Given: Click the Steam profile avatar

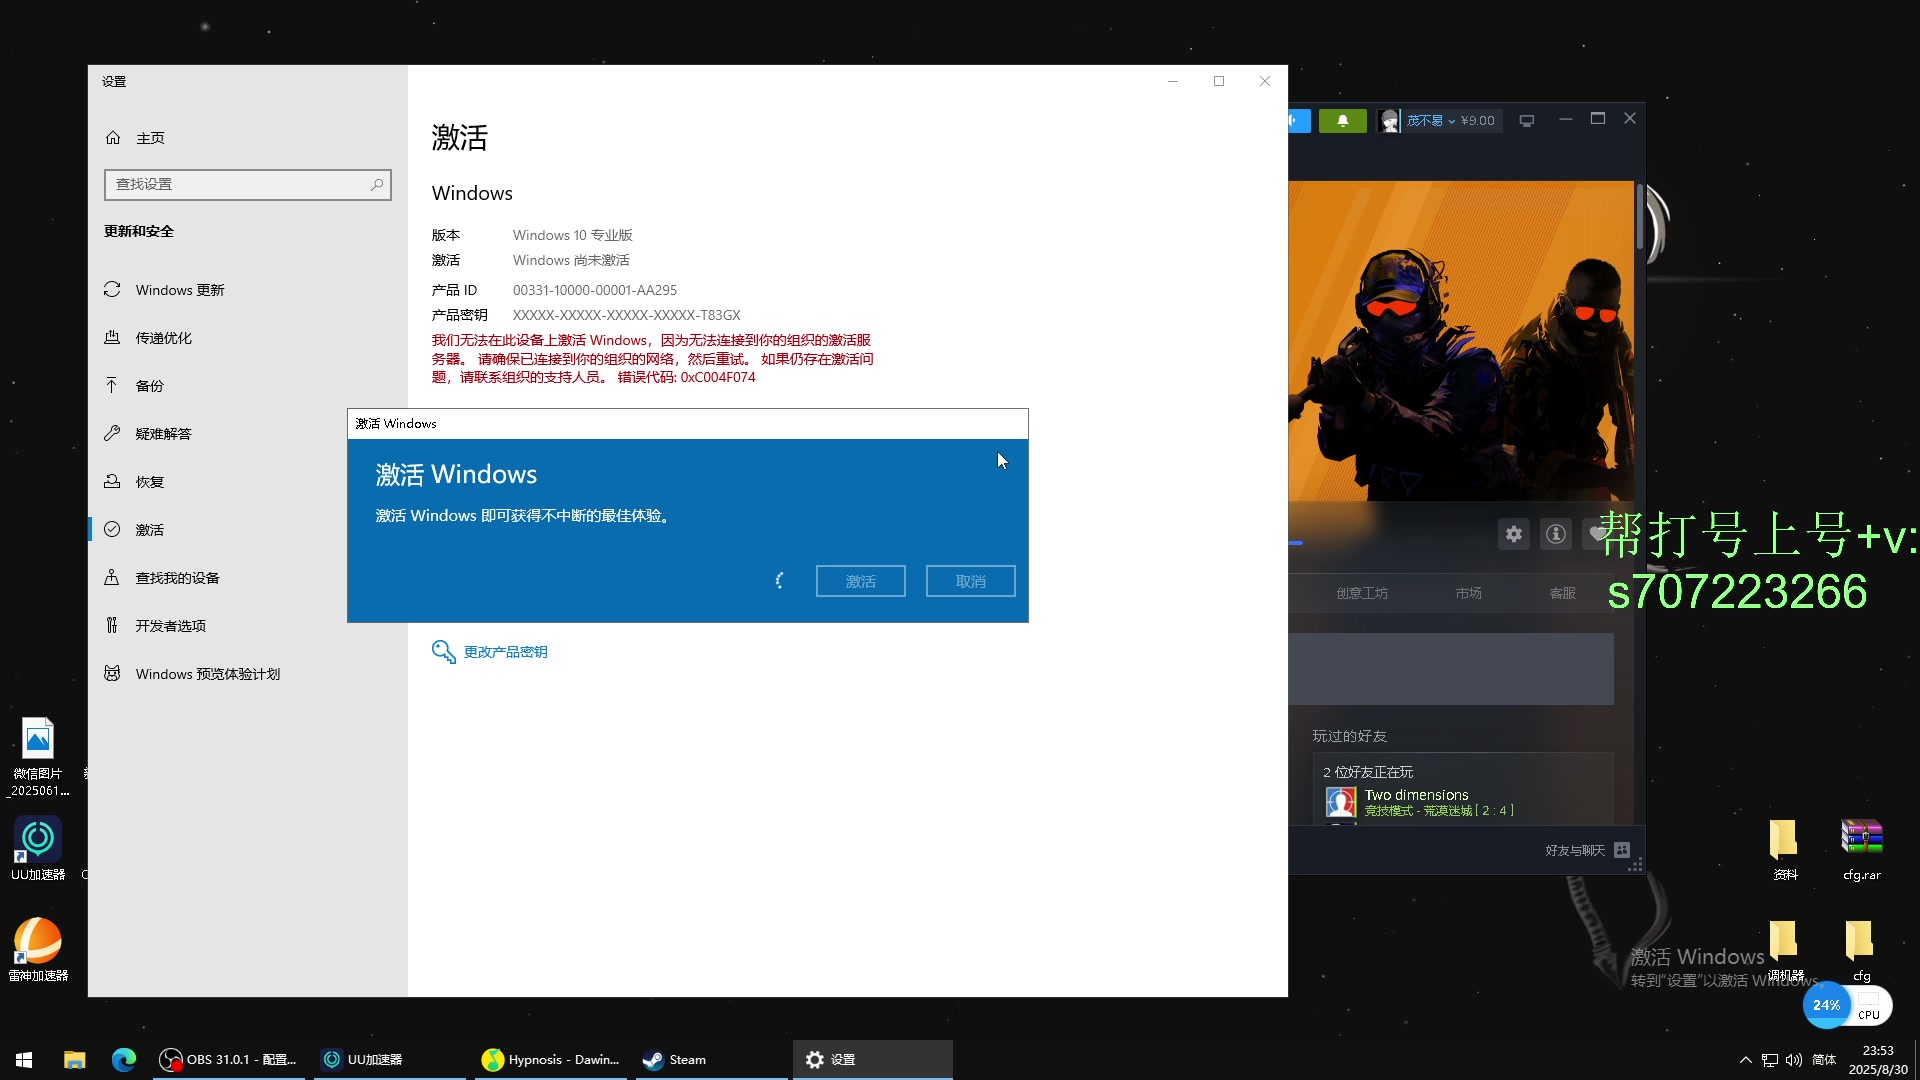Looking at the screenshot, I should point(1388,121).
